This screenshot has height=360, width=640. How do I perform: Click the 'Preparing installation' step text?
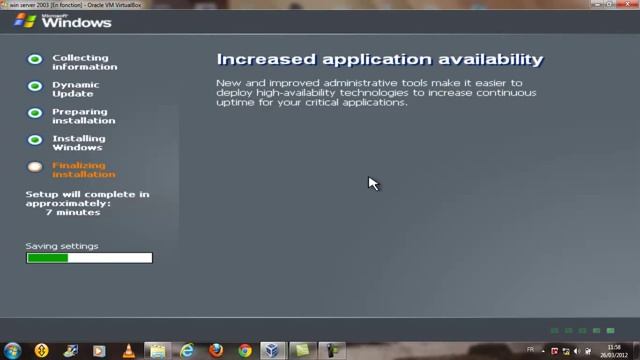pos(84,116)
